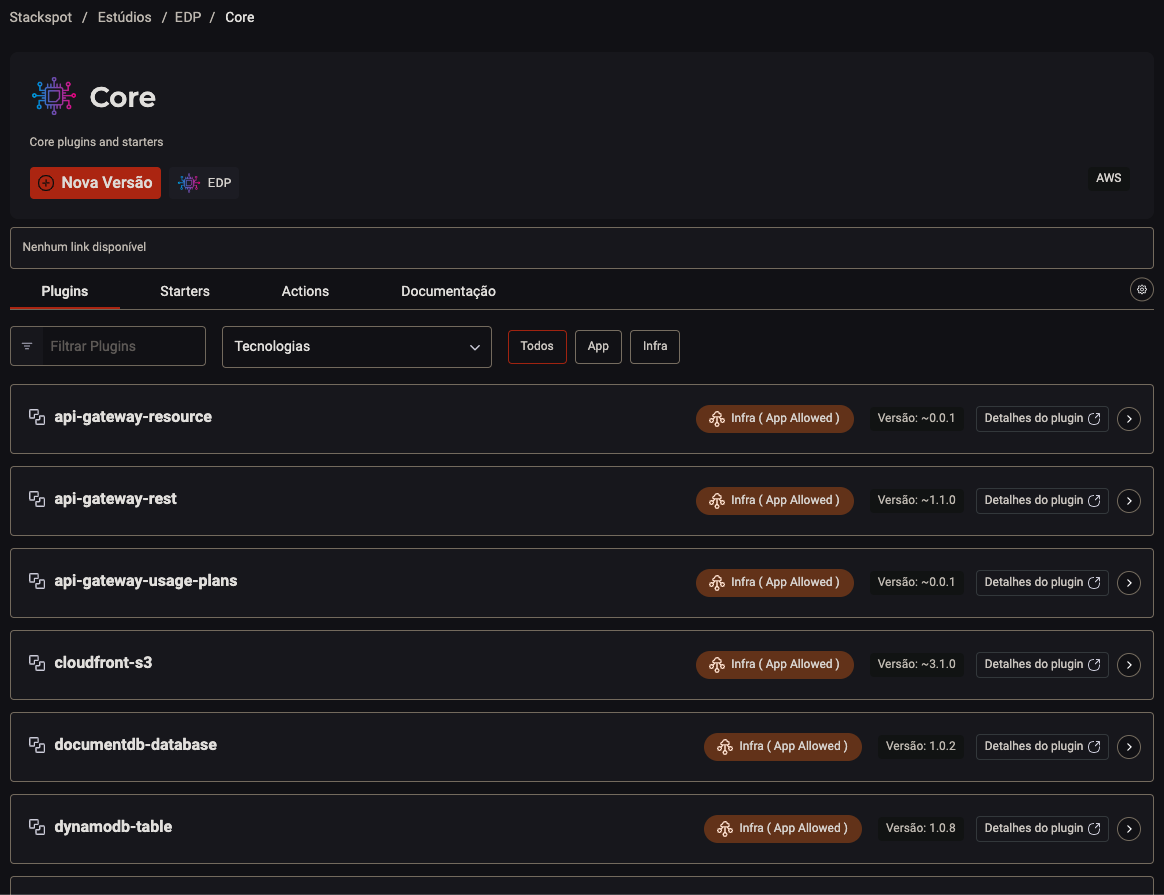Viewport: 1164px width, 895px height.
Task: Click plugin icon beside cloudfront-s3
Action: (x=36, y=663)
